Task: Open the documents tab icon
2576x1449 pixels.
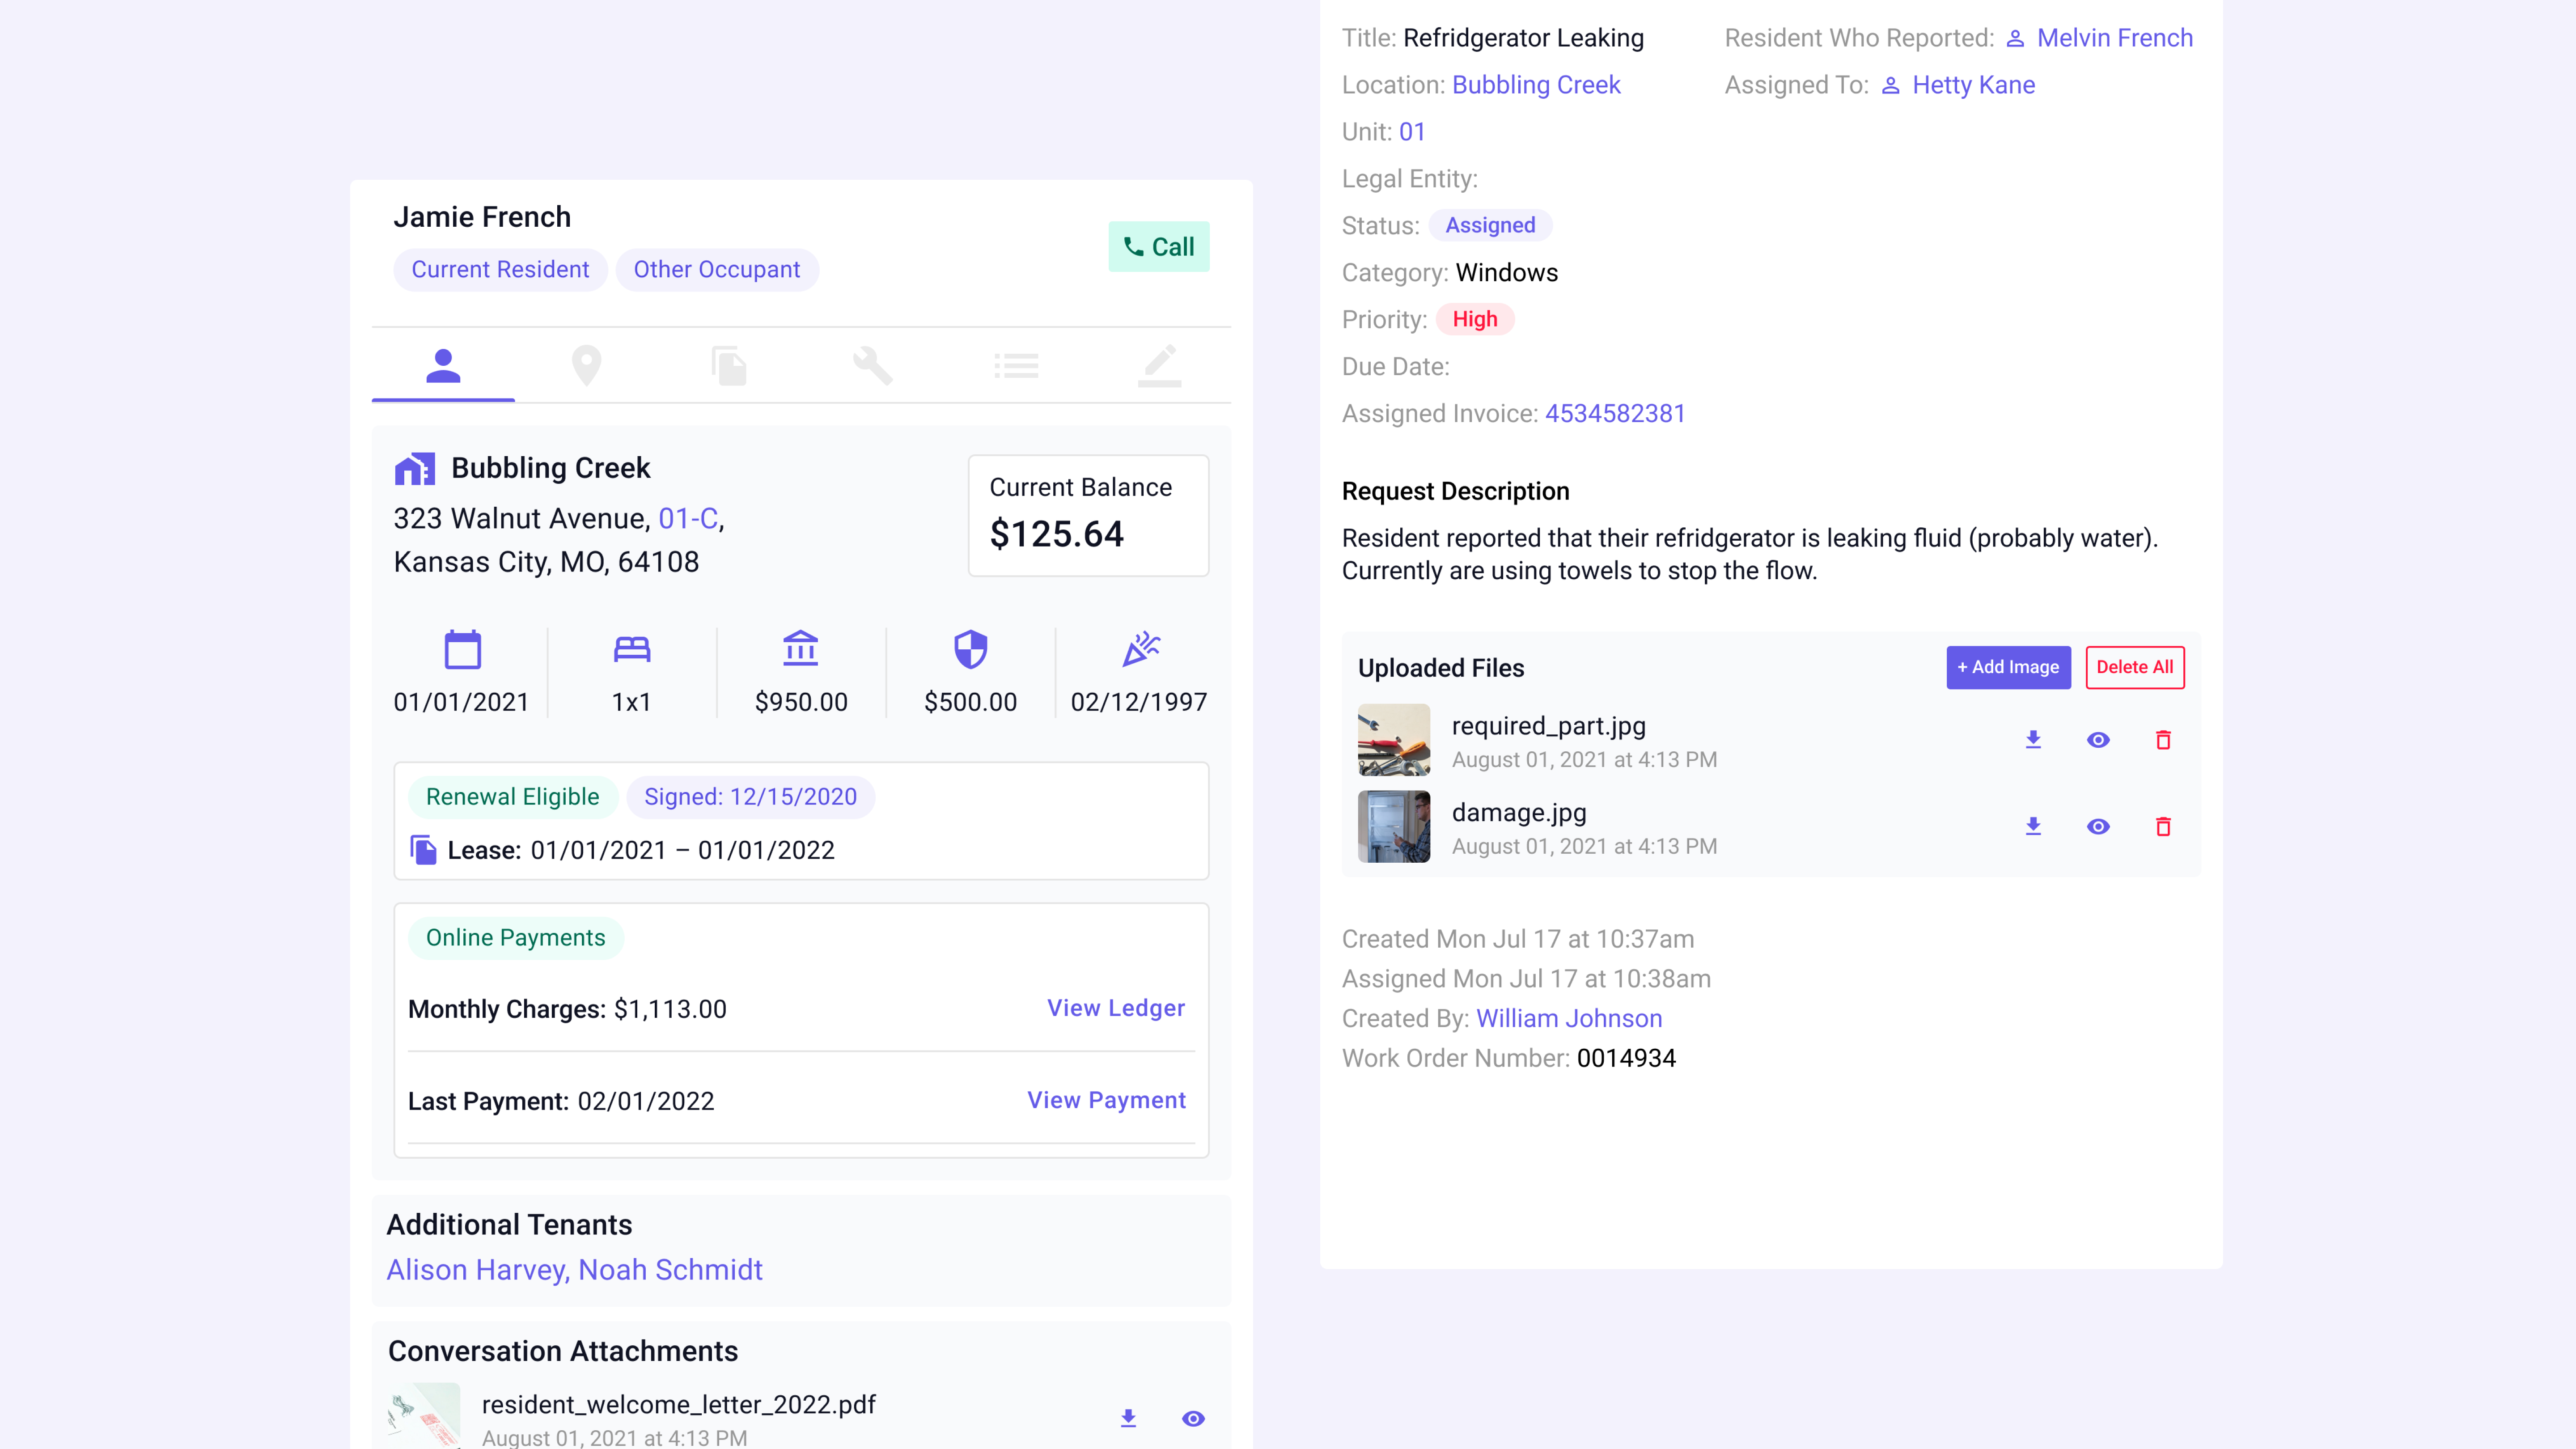Action: pos(729,365)
